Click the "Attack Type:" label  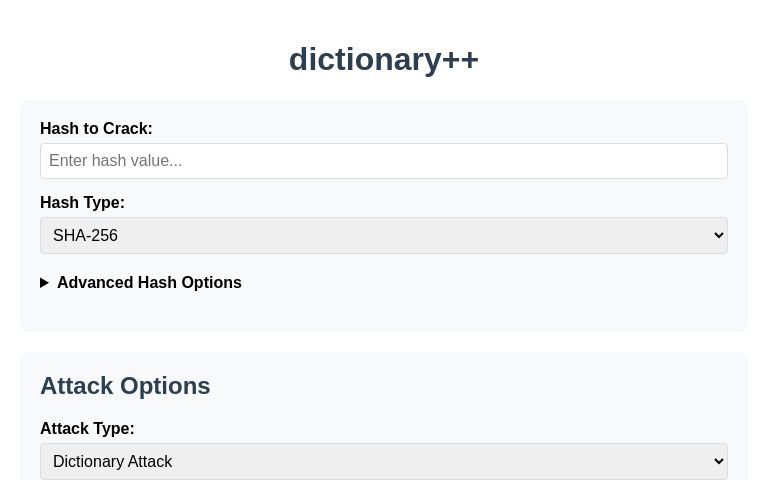point(87,429)
